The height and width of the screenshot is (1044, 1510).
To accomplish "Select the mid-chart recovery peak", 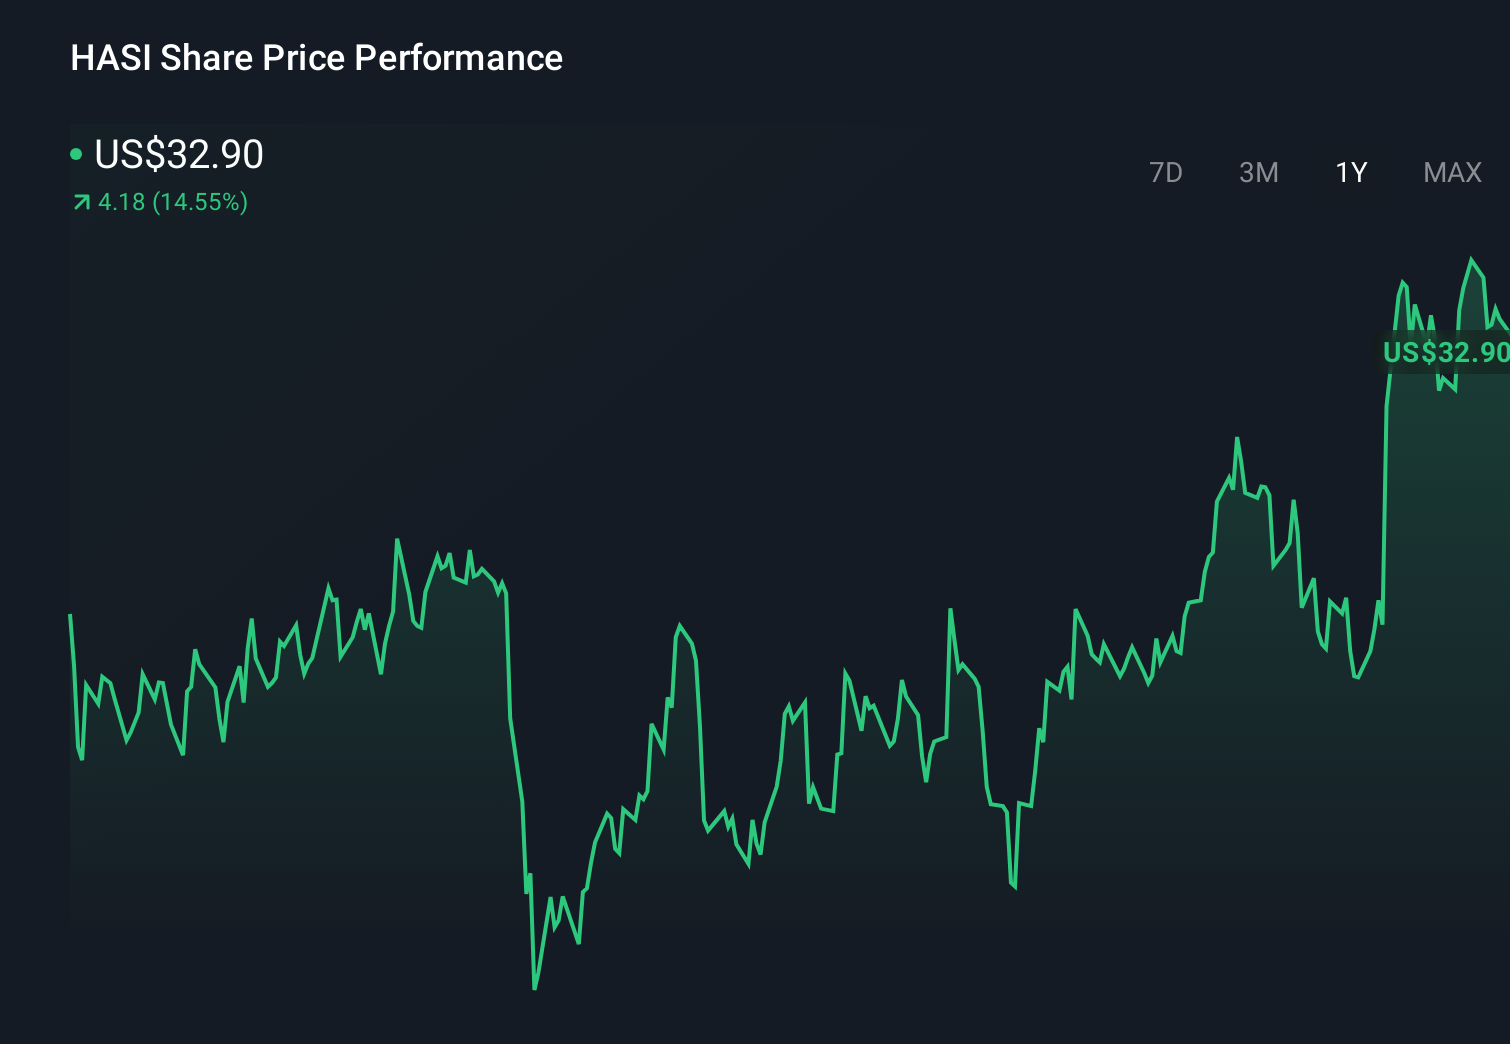I will 682,622.
